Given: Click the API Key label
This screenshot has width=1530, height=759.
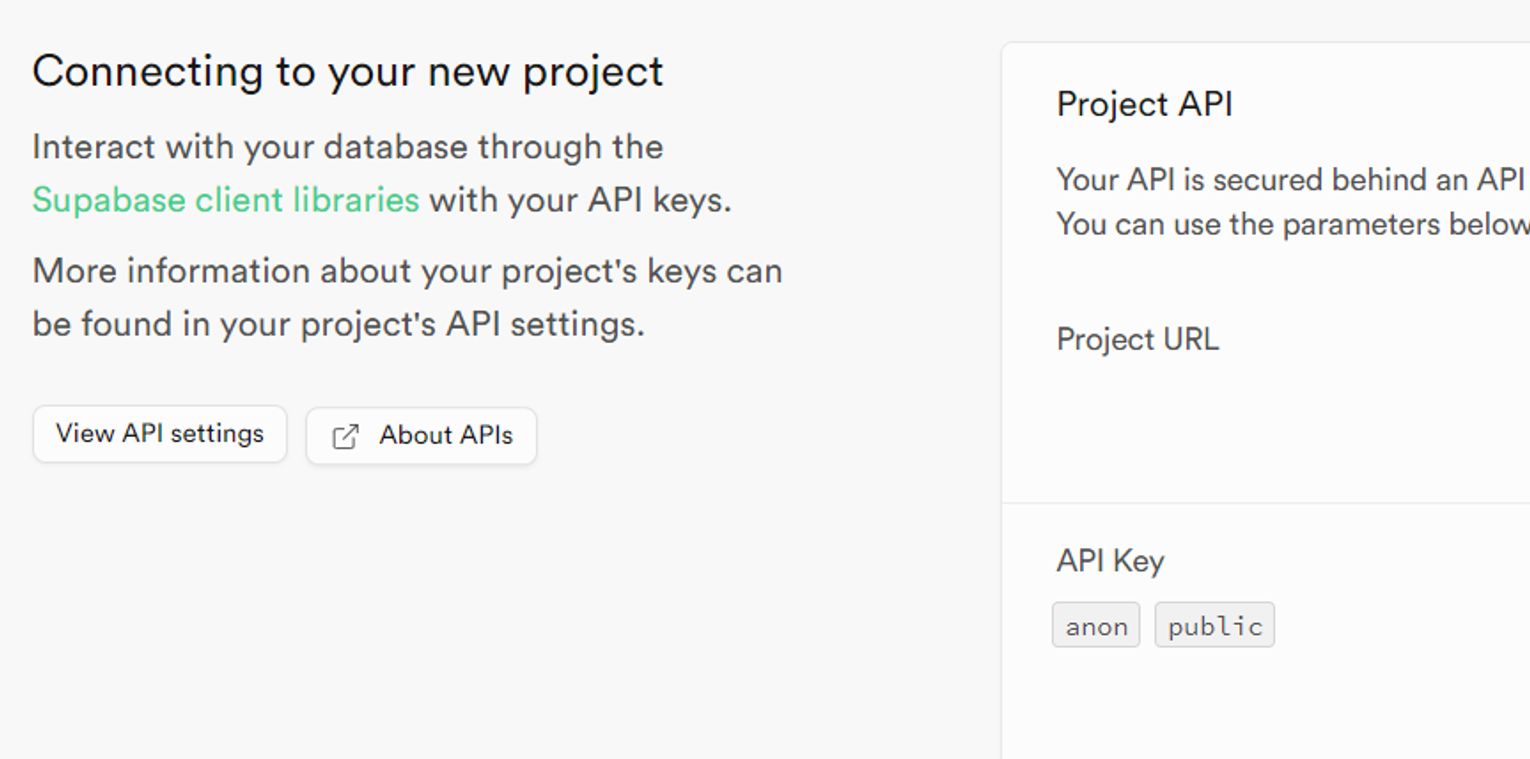Looking at the screenshot, I should [1110, 560].
